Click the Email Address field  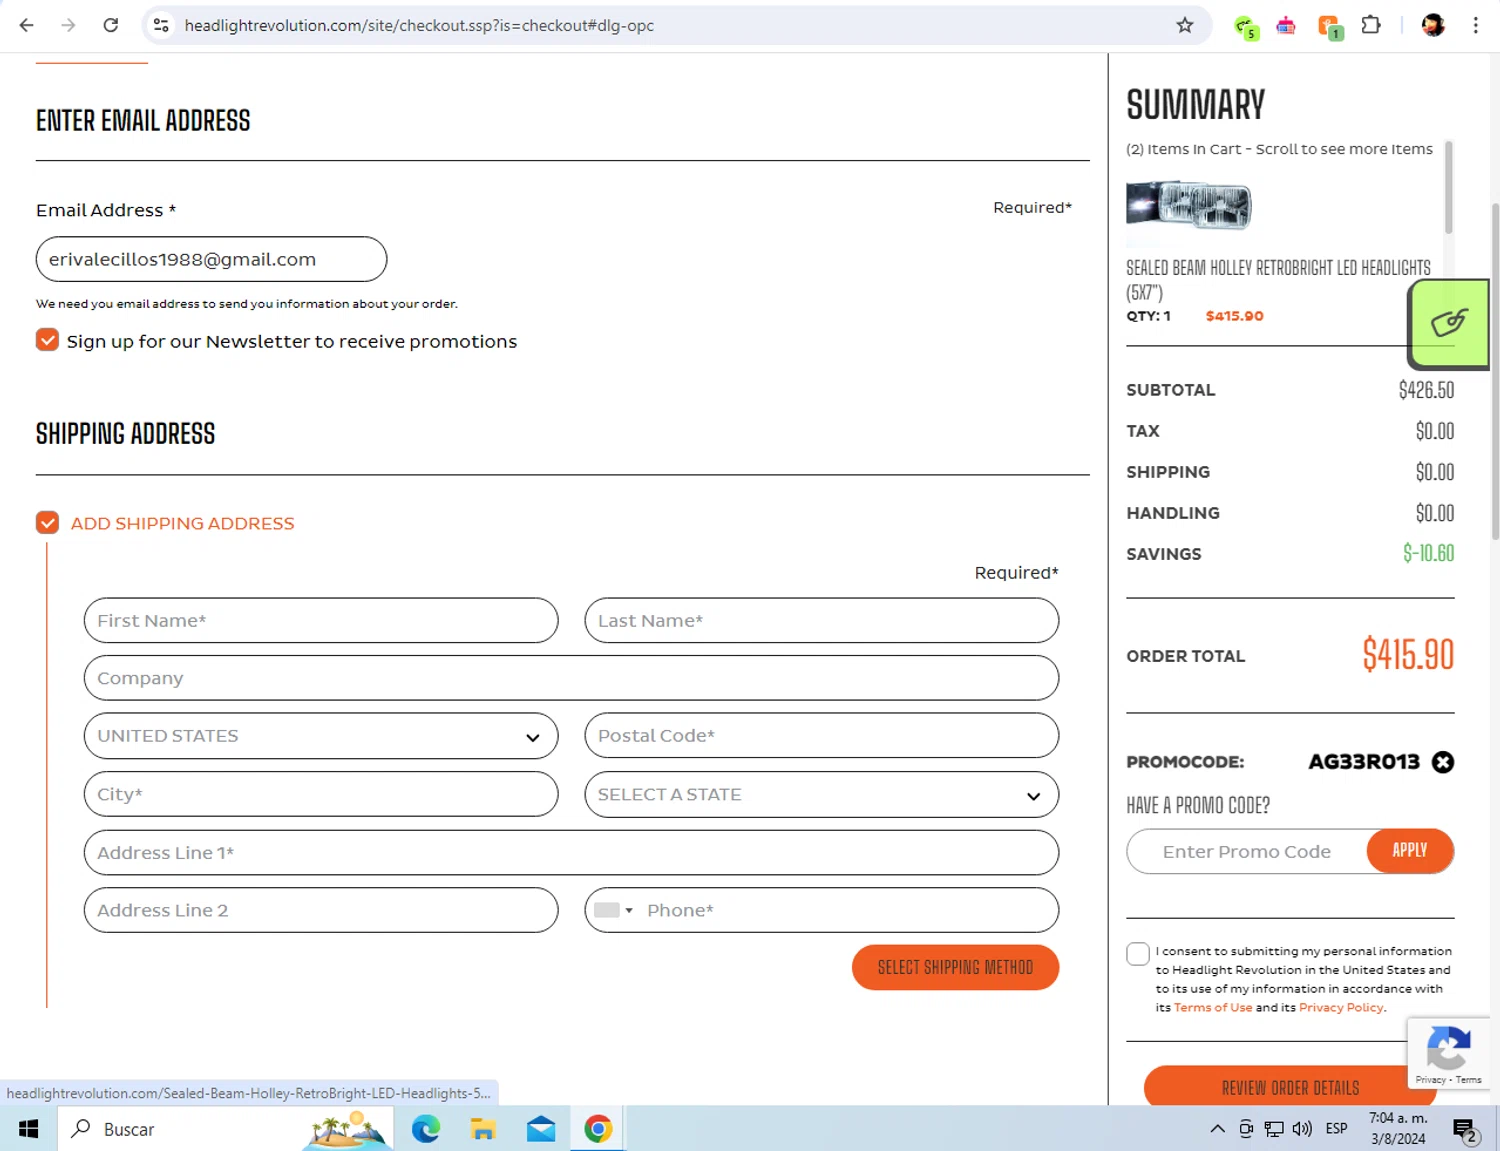(211, 259)
